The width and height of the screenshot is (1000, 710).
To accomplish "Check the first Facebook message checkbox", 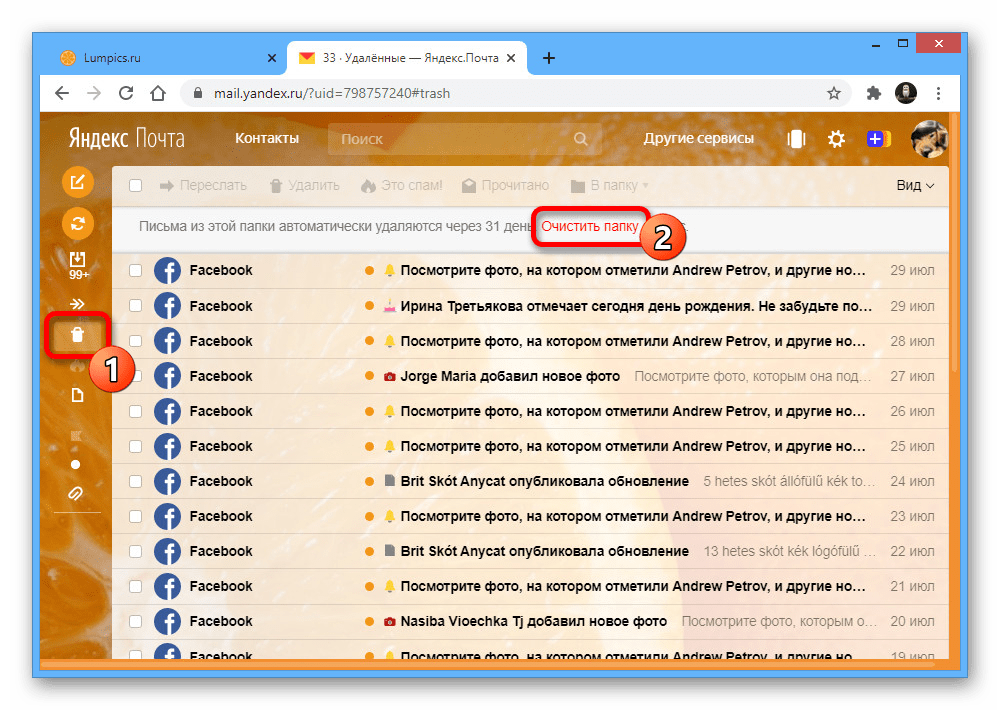I will point(136,270).
